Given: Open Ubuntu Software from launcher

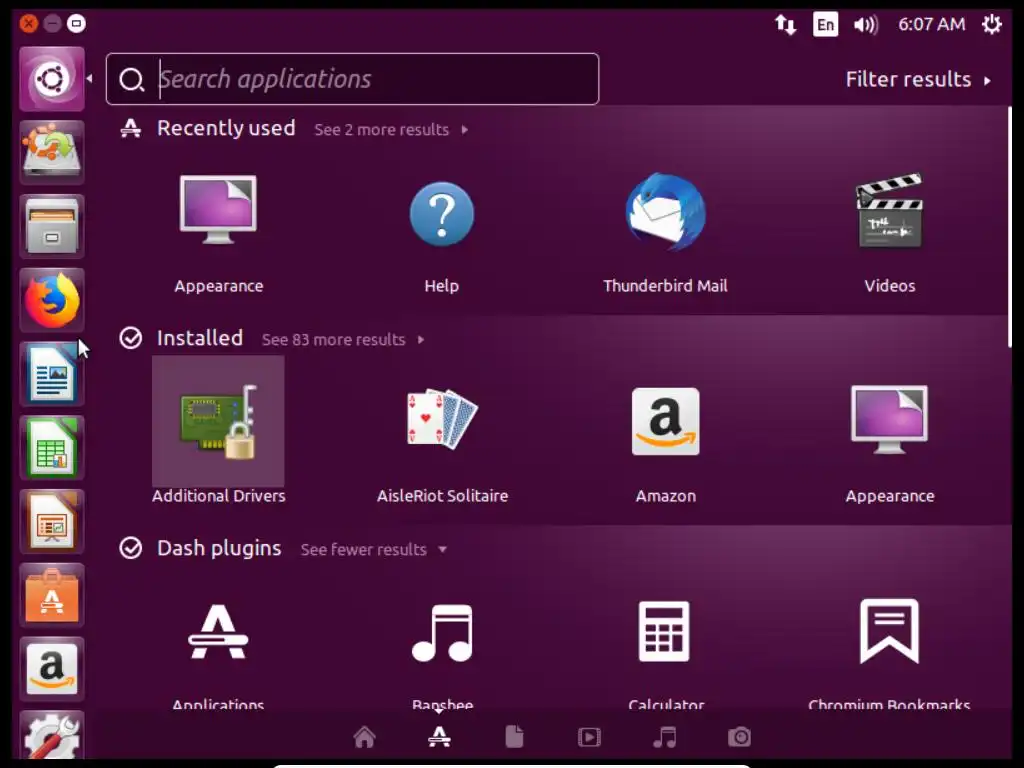Looking at the screenshot, I should 52,596.
